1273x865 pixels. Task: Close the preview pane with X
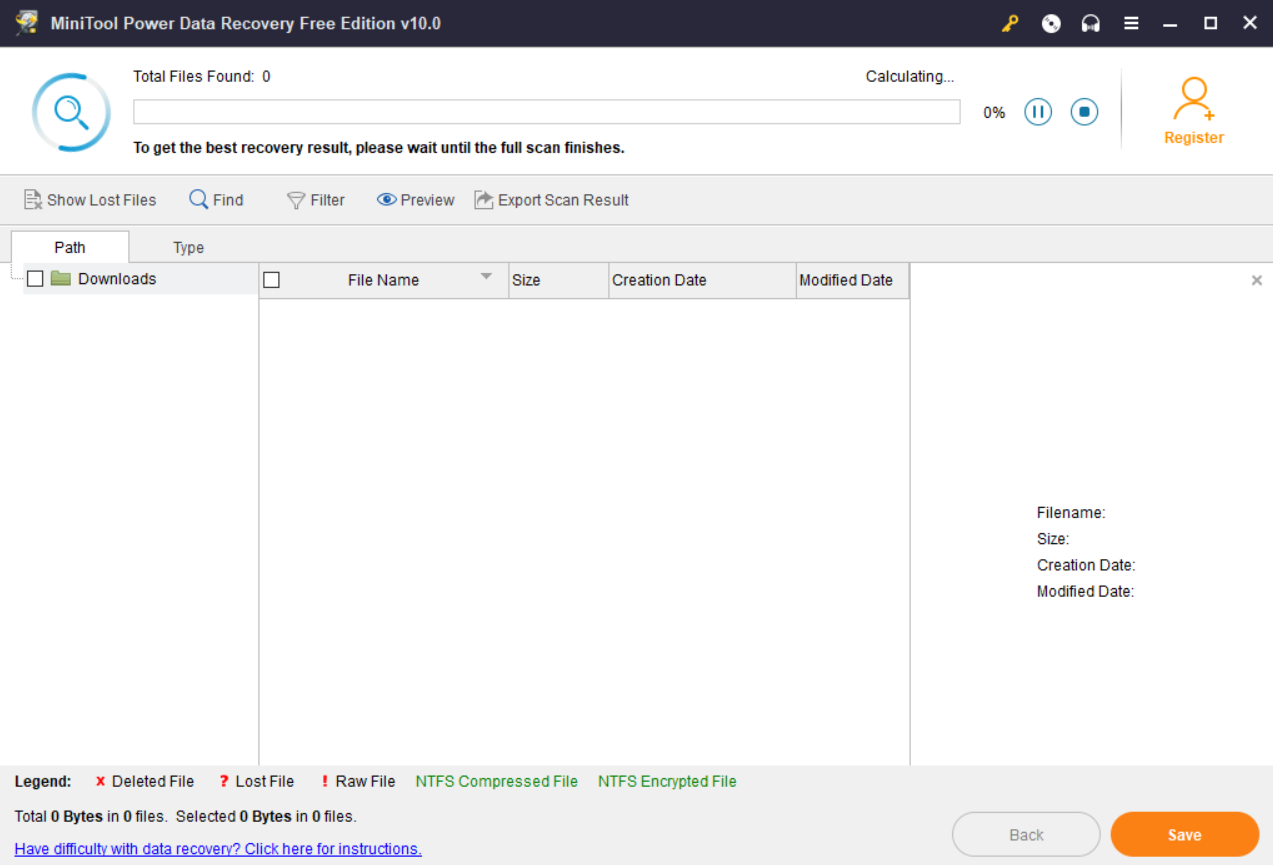click(x=1257, y=281)
